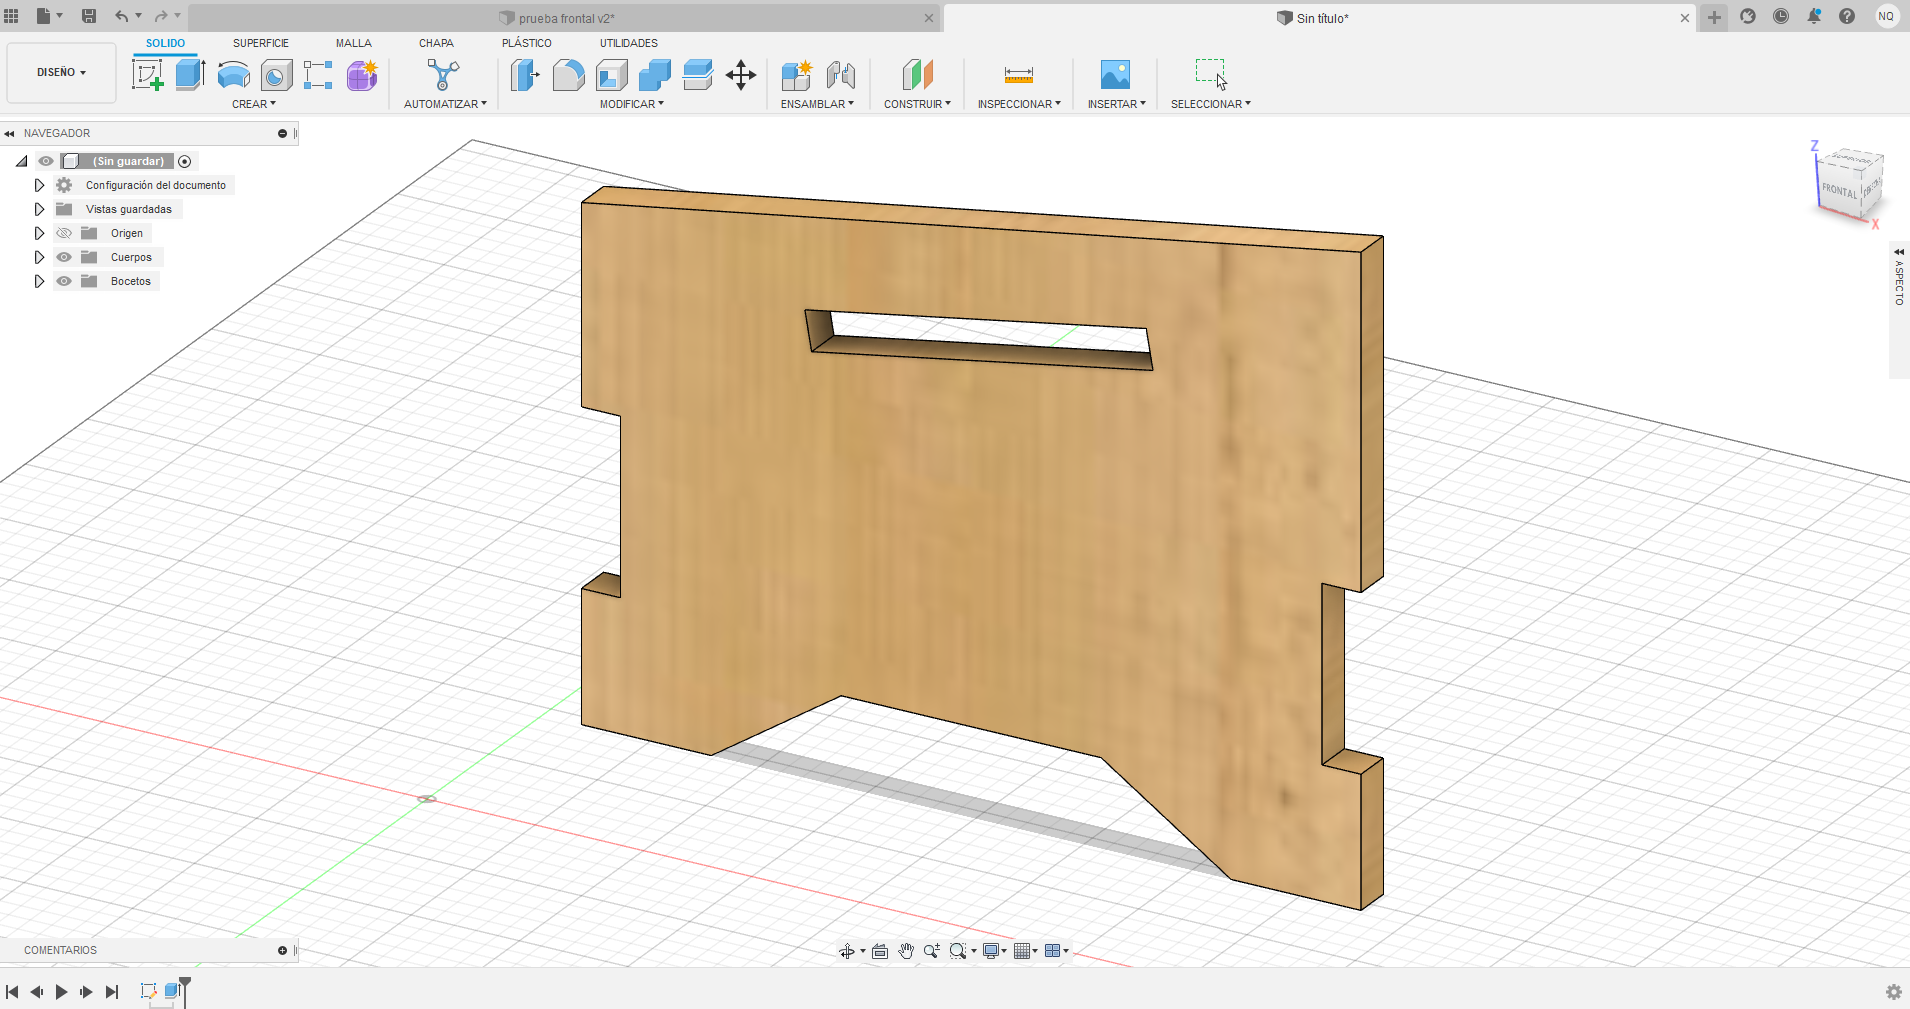This screenshot has height=1009, width=1910.
Task: Select the Hole tool
Action: pyautogui.click(x=276, y=75)
